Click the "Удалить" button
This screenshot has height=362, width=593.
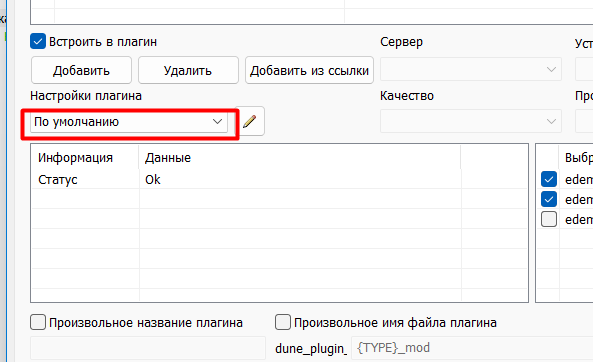[188, 70]
